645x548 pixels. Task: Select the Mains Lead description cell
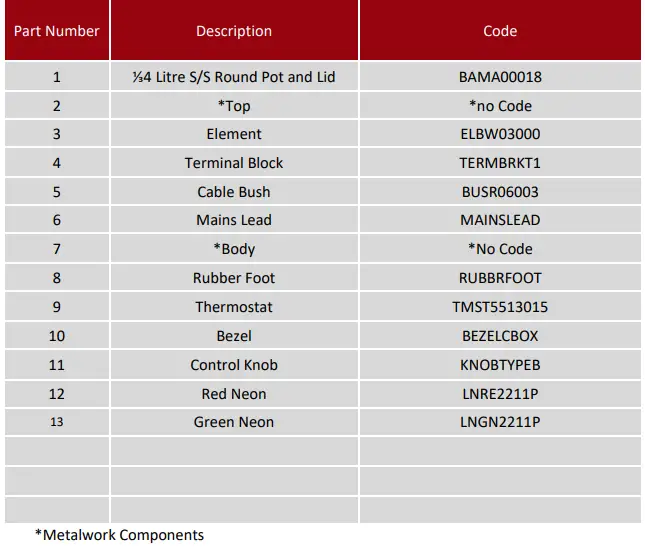(x=234, y=220)
